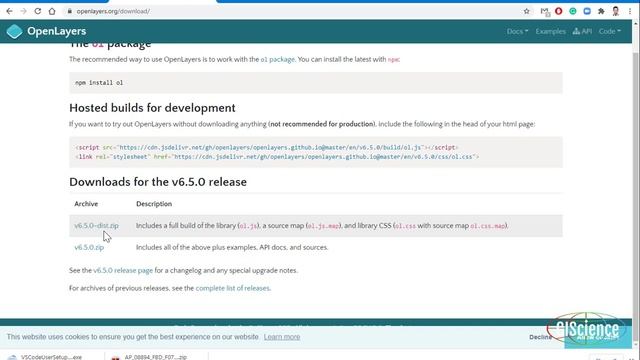Screen dimensions: 640x360
Task: Download v6.5.0-dist.zip archive
Action: point(96,226)
